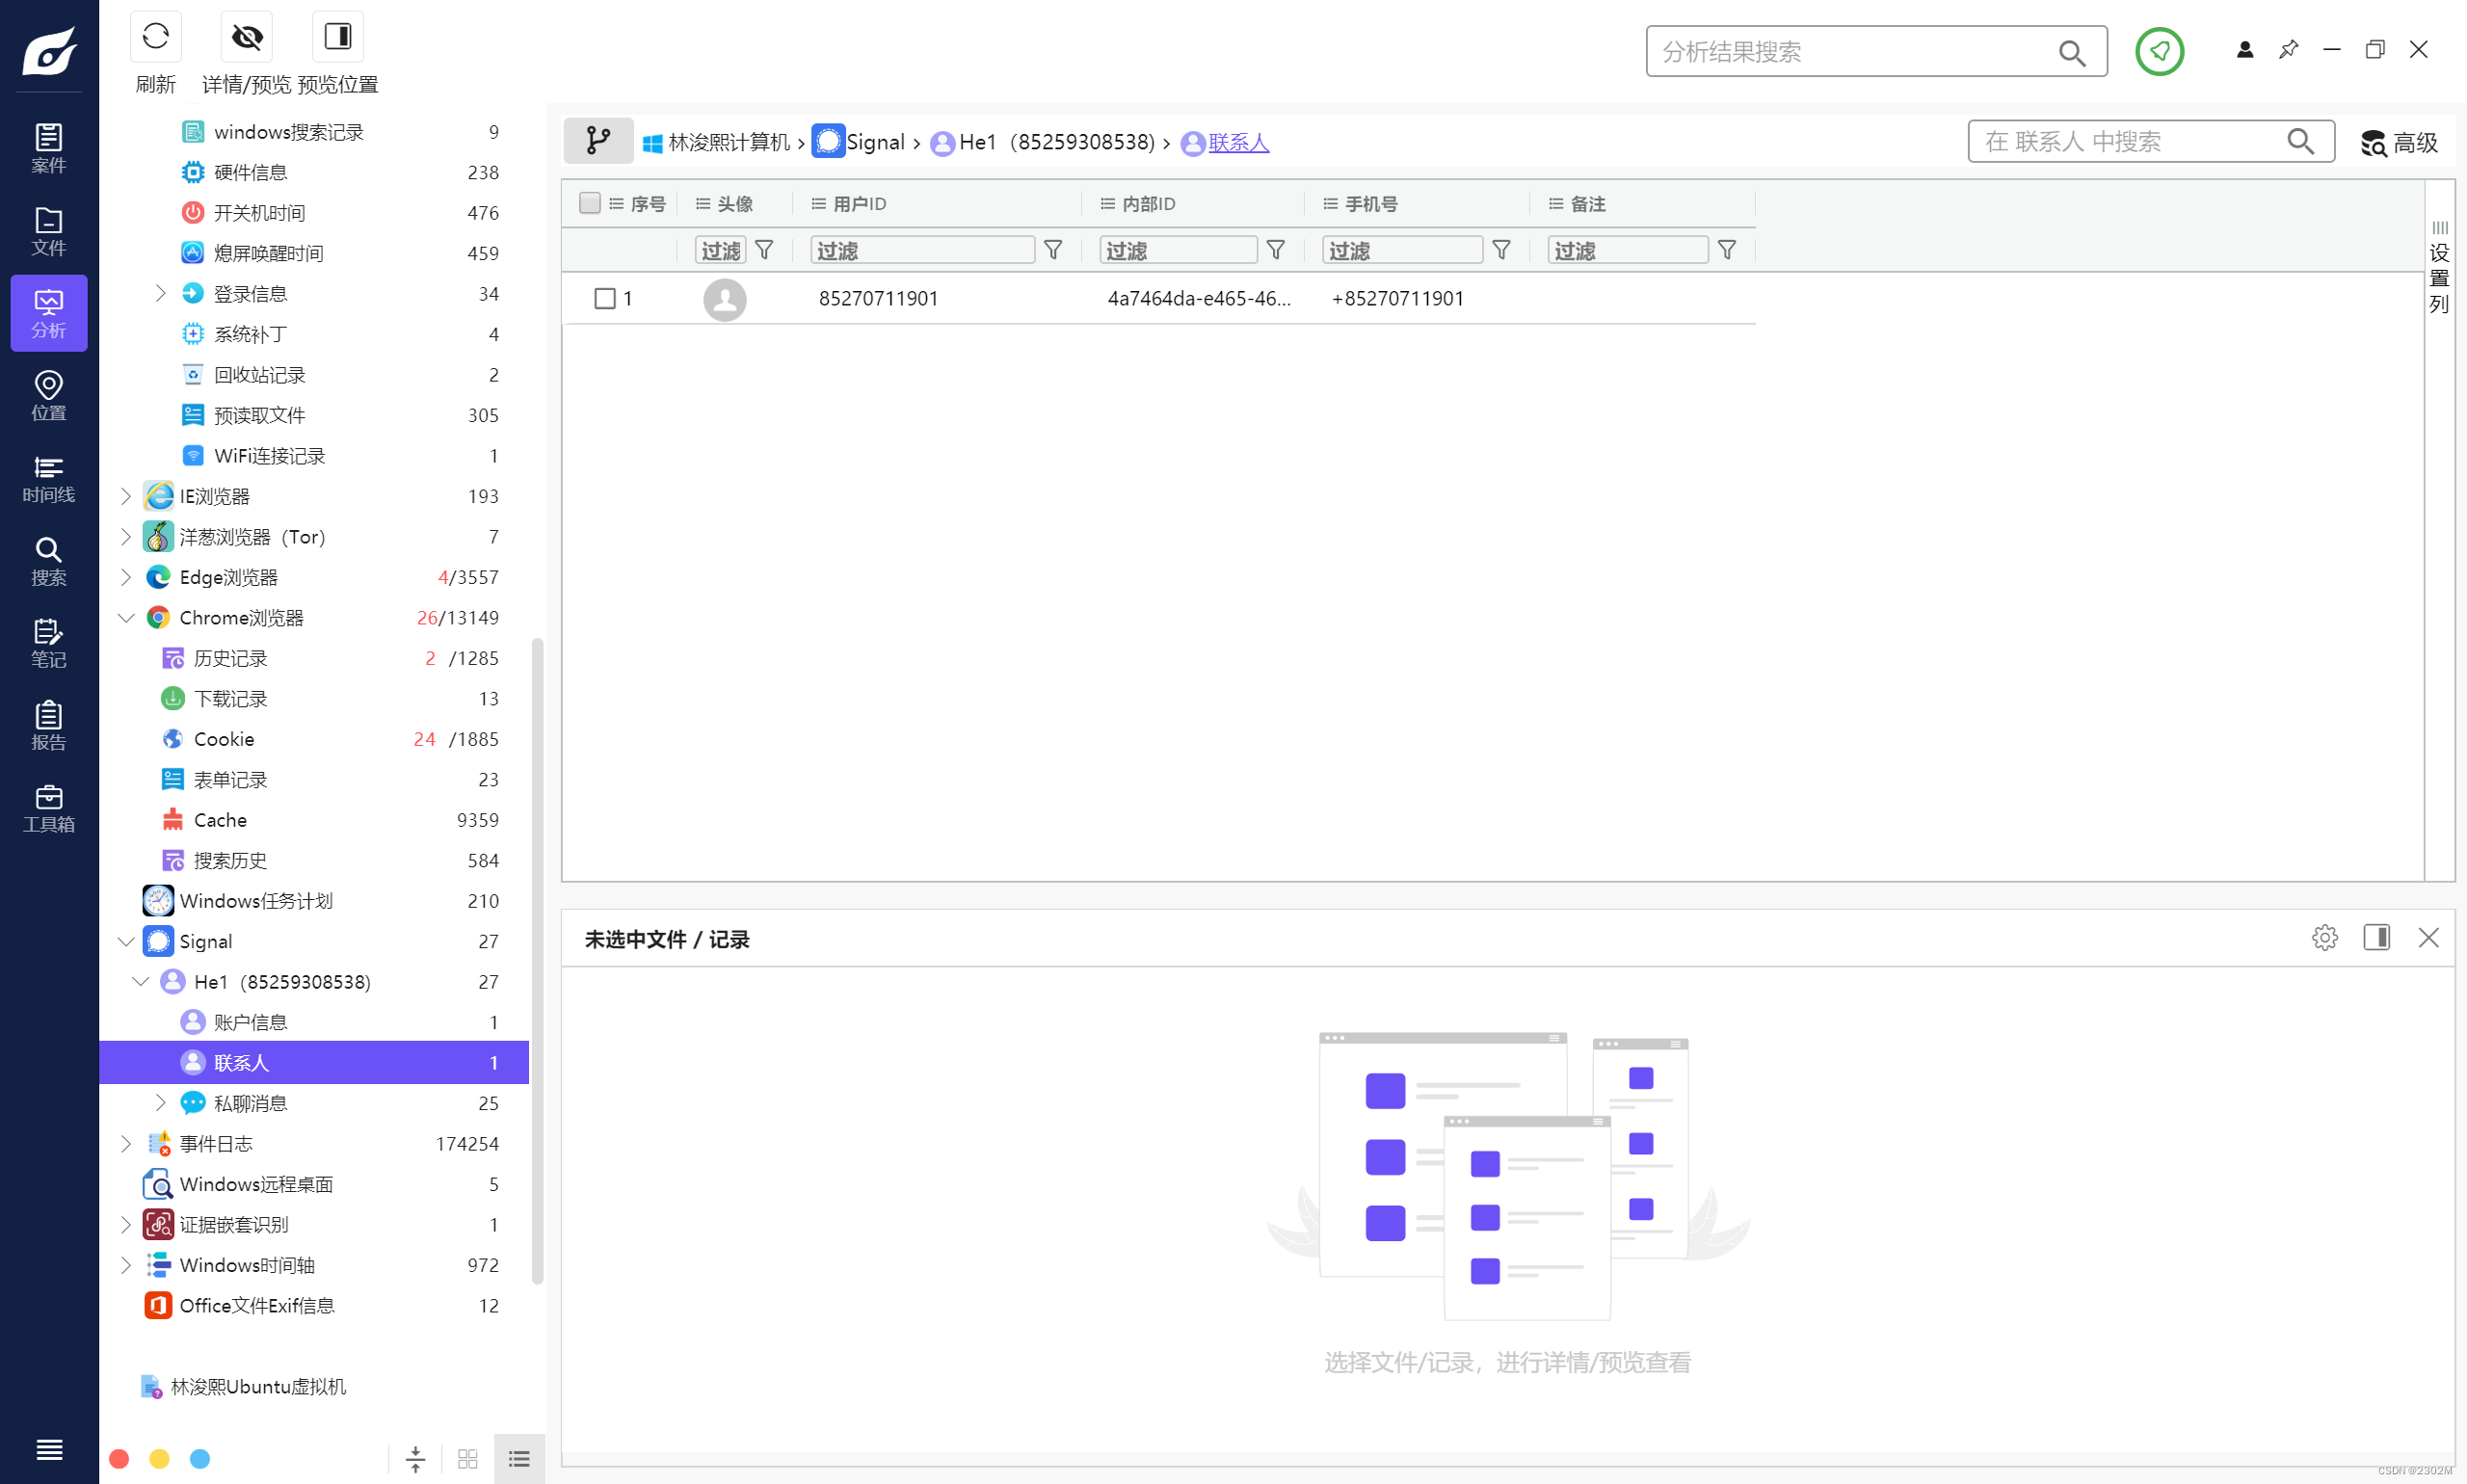
Task: Collapse the Chrome浏览器 tree node
Action: [126, 618]
